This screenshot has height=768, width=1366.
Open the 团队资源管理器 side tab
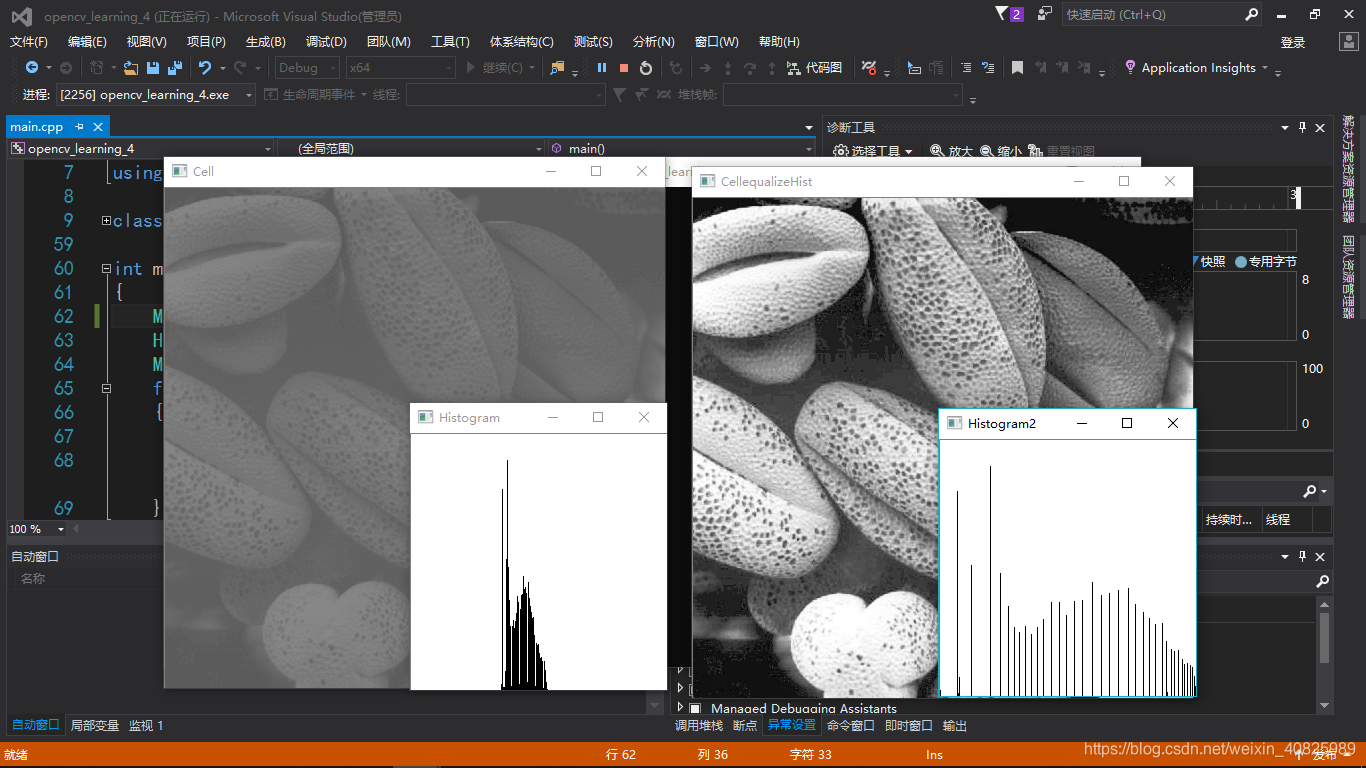pos(1348,276)
